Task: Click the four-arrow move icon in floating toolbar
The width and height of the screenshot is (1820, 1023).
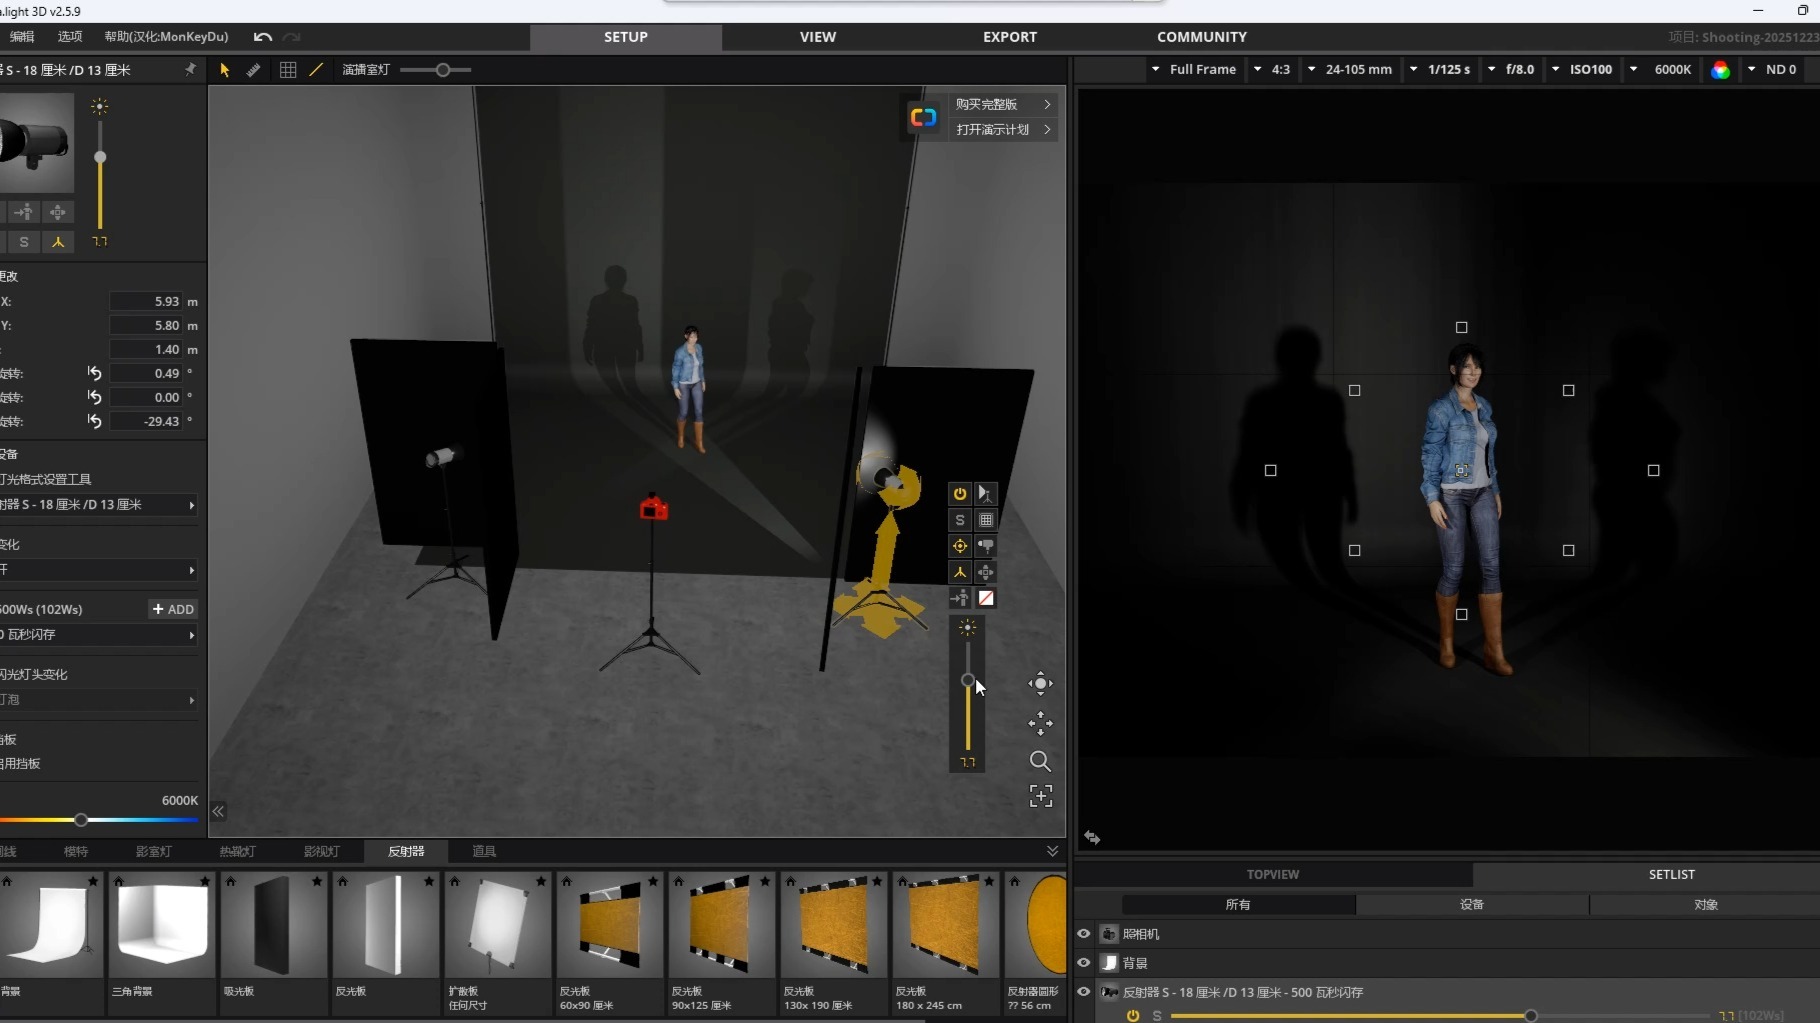Action: [986, 572]
